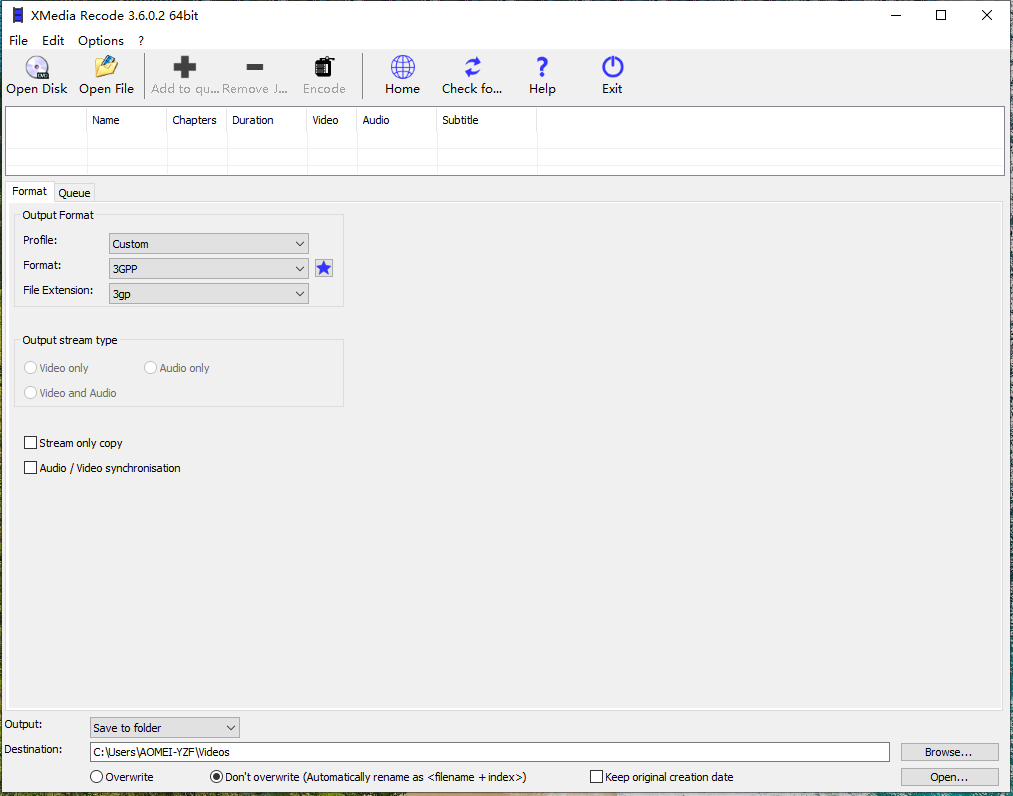The height and width of the screenshot is (796, 1013).
Task: Click the Encode clapperboard icon
Action: coord(324,67)
